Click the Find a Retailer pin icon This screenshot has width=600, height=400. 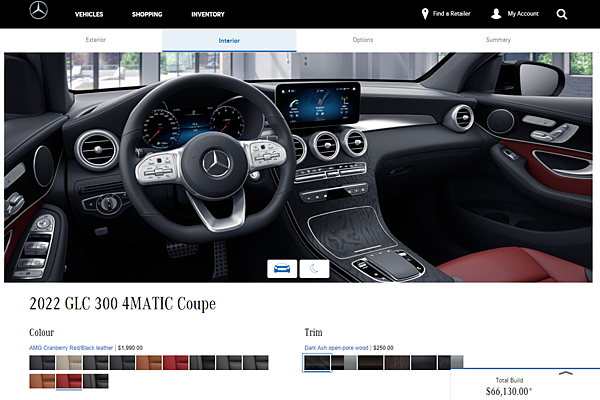(425, 14)
